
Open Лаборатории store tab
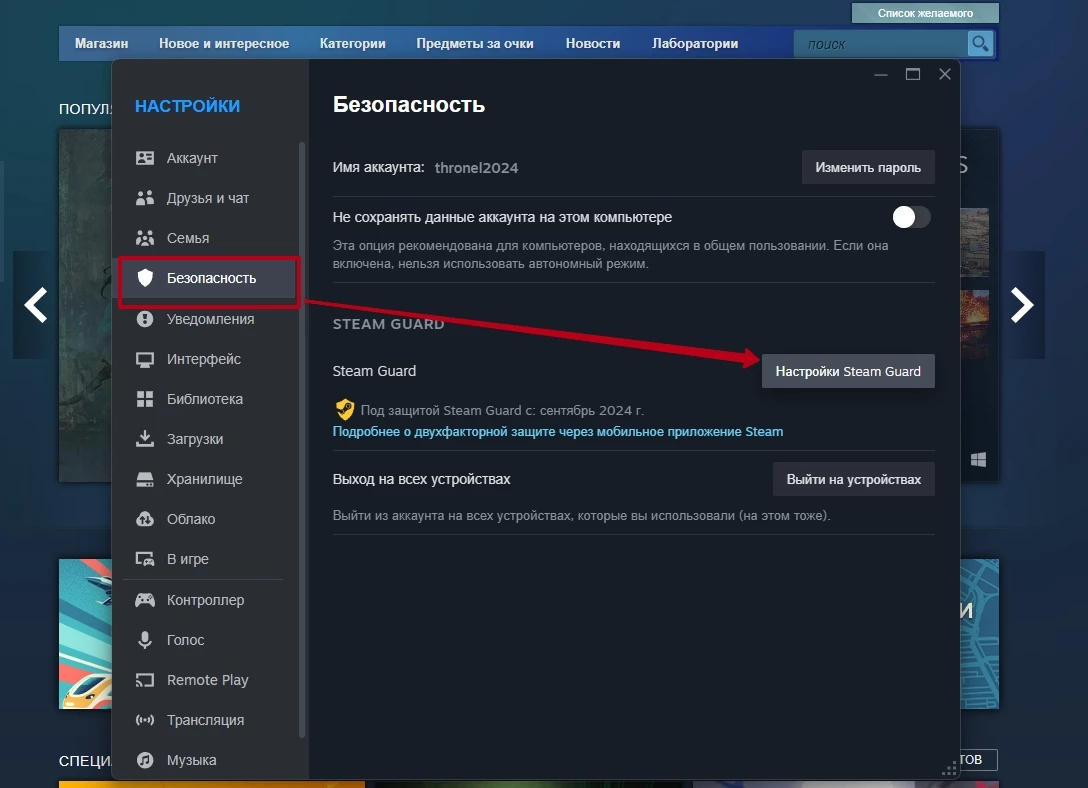pyautogui.click(x=695, y=44)
